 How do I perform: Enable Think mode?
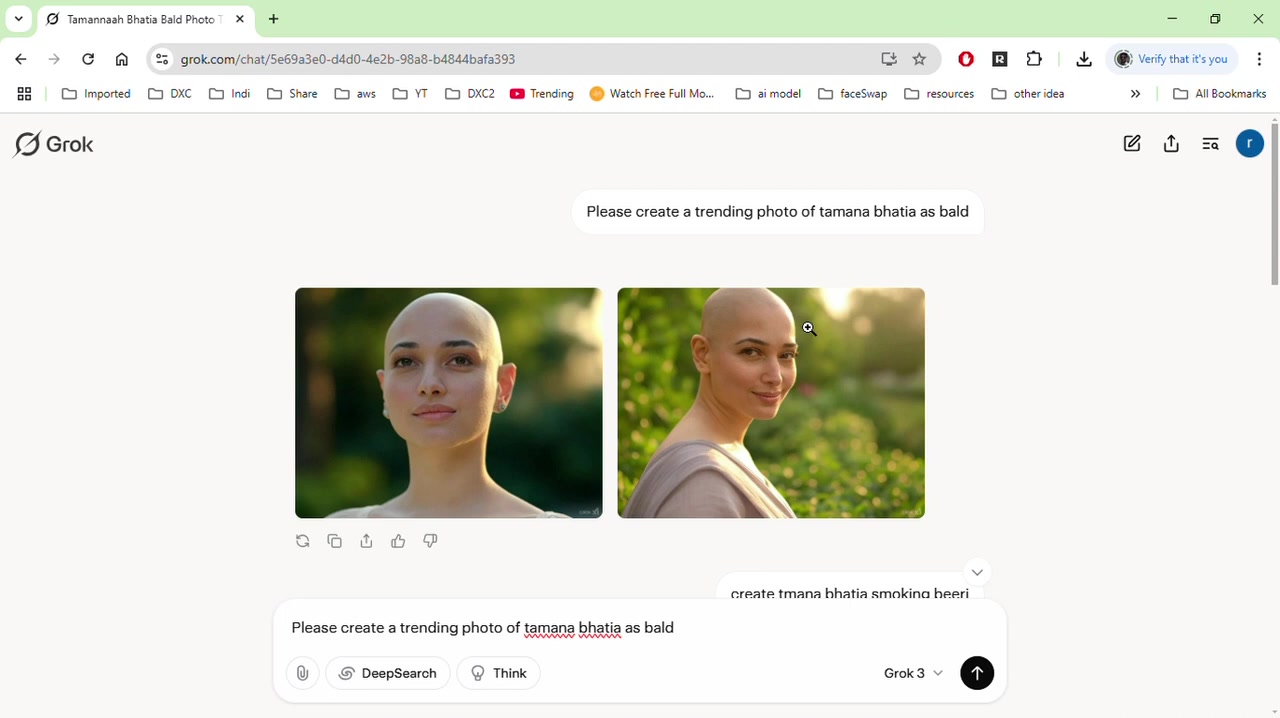pyautogui.click(x=498, y=673)
